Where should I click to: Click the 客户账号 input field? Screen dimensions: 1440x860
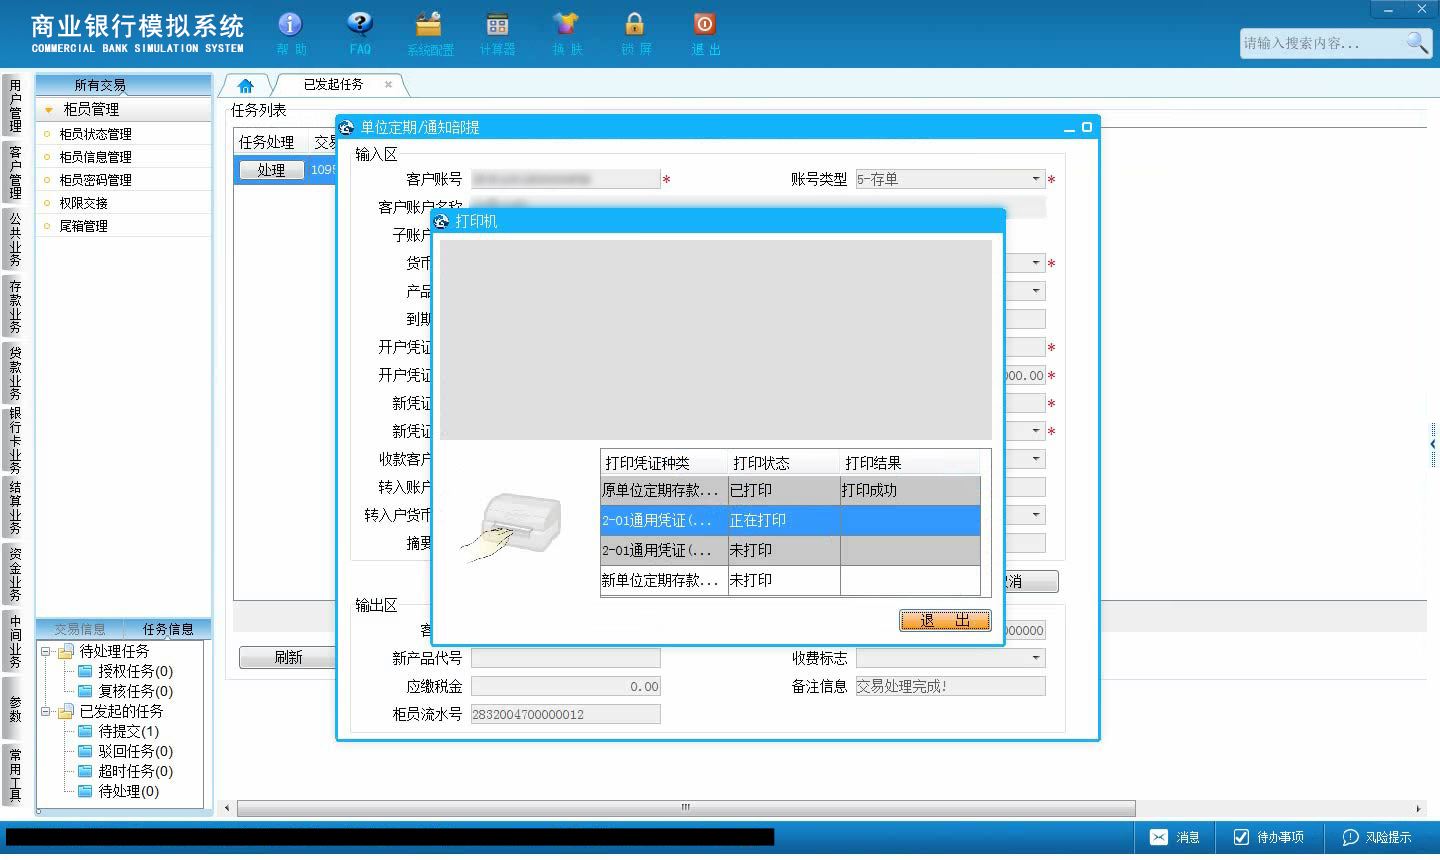pos(565,179)
